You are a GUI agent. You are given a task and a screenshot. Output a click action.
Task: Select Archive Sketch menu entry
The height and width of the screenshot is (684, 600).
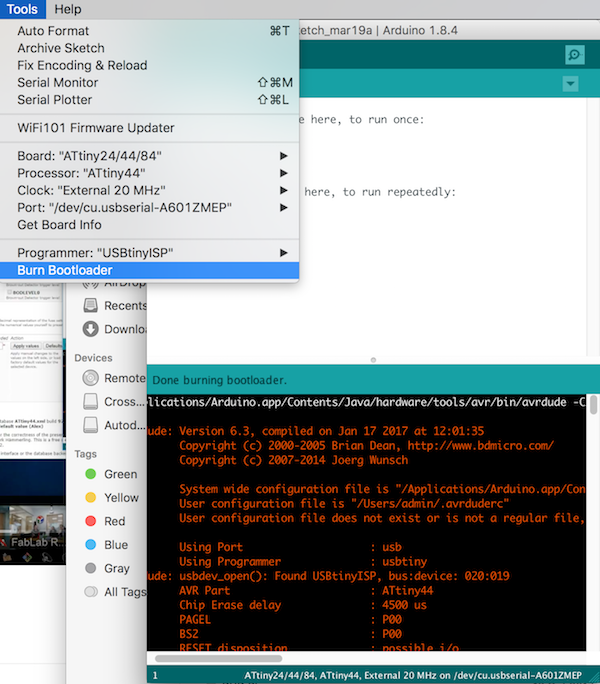click(x=149, y=48)
